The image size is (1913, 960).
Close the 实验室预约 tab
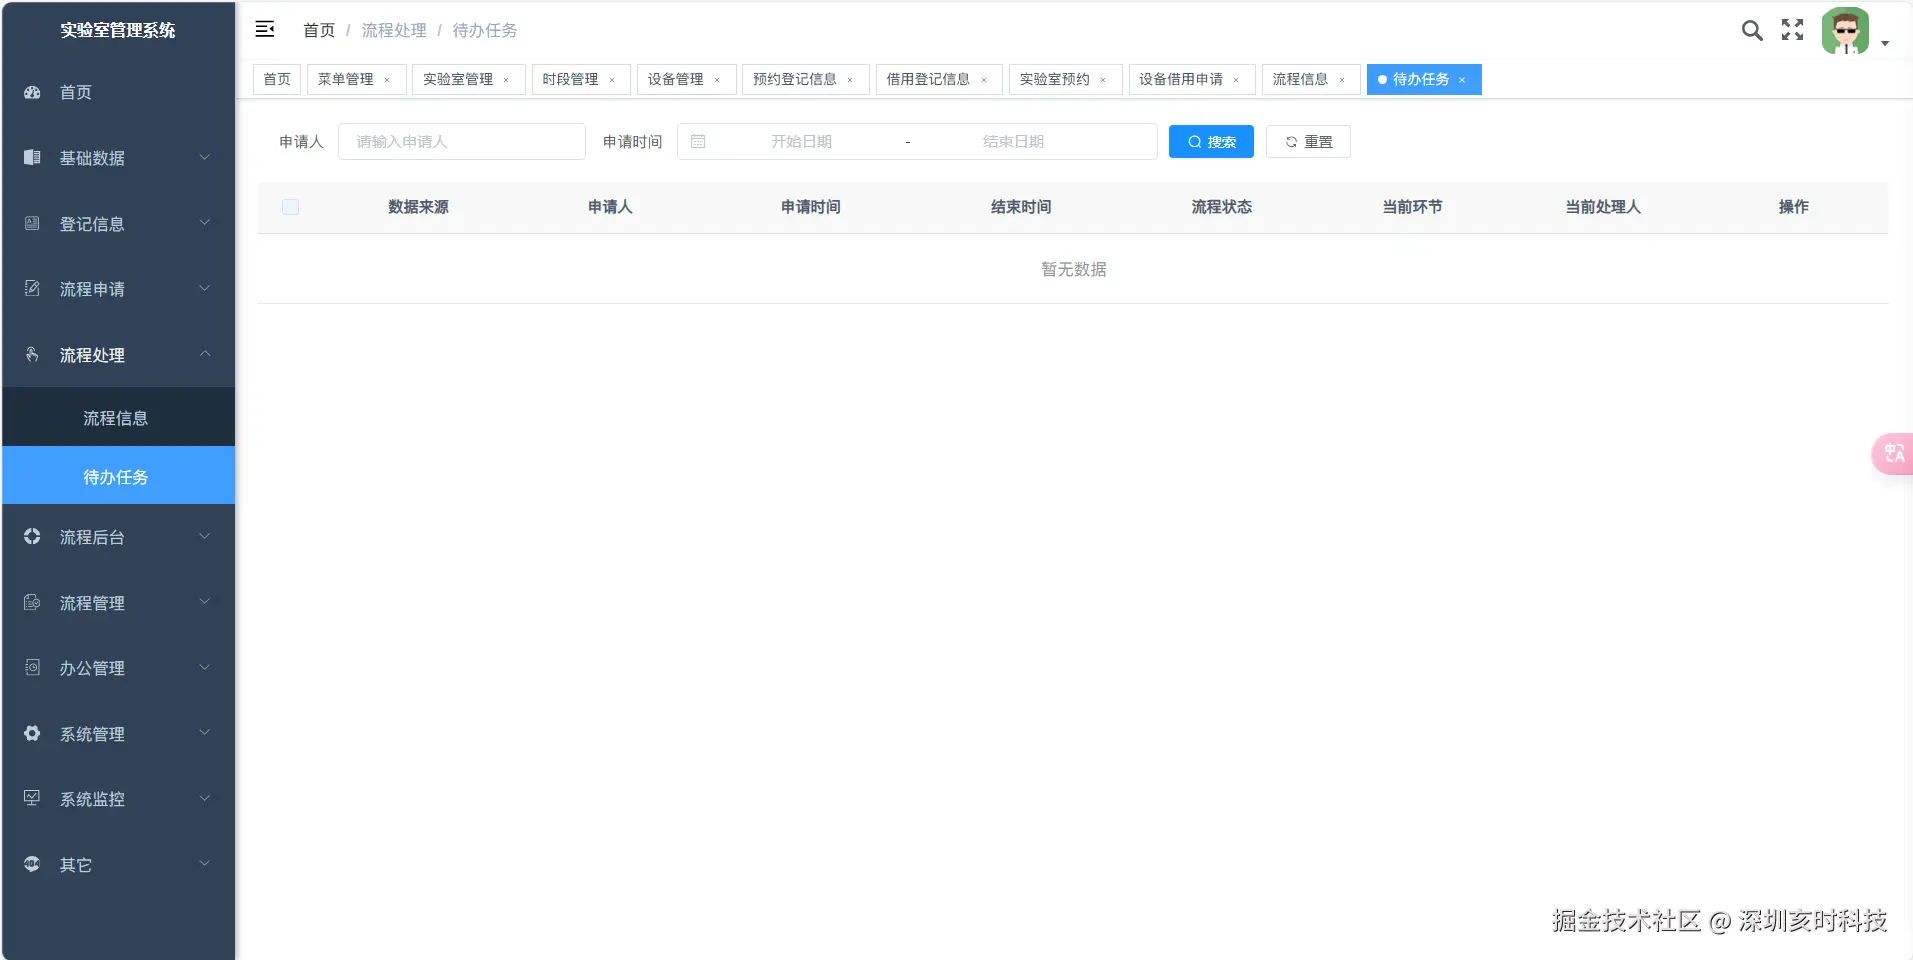coord(1103,80)
